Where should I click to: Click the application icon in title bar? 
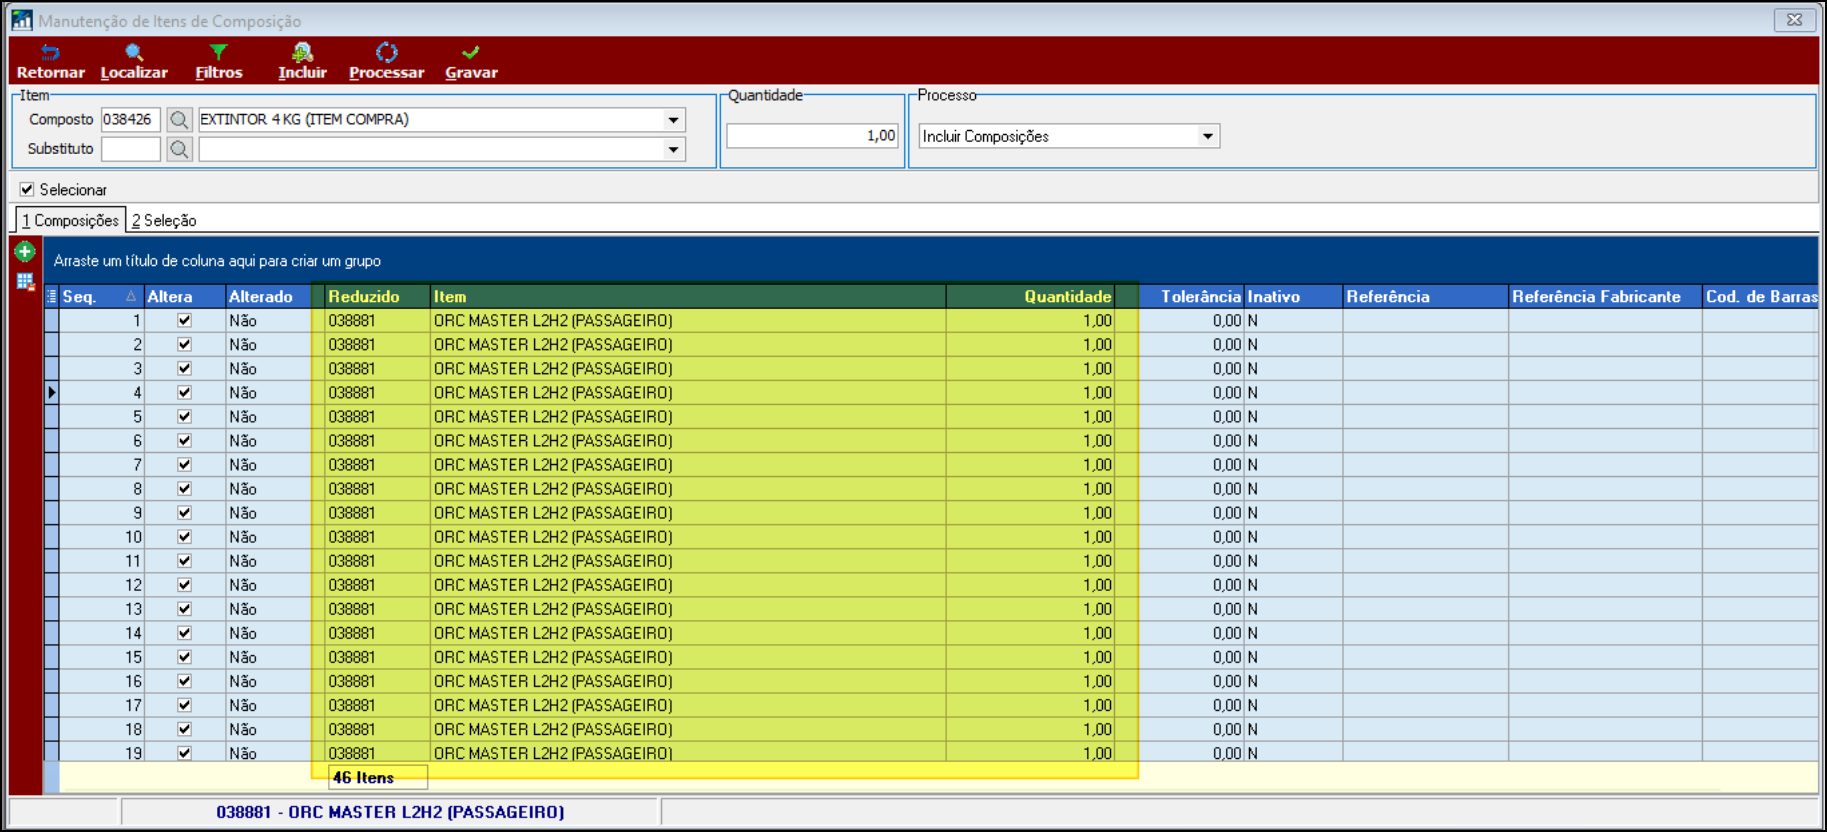pos(22,20)
